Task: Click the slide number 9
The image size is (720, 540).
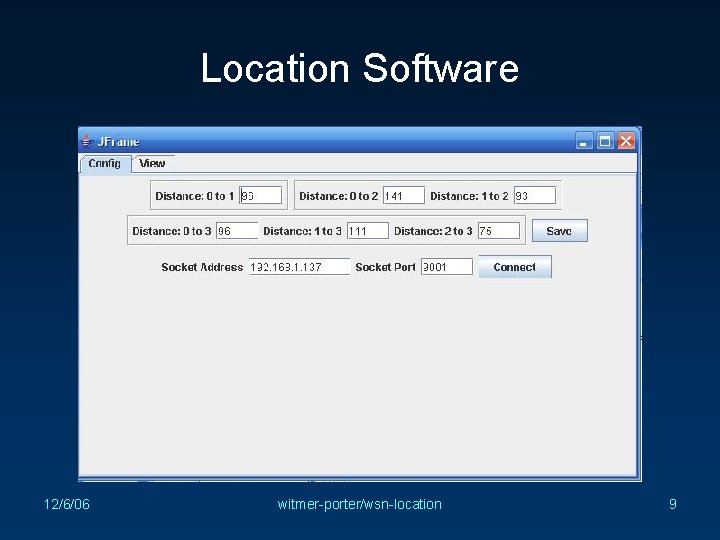Action: tap(673, 504)
